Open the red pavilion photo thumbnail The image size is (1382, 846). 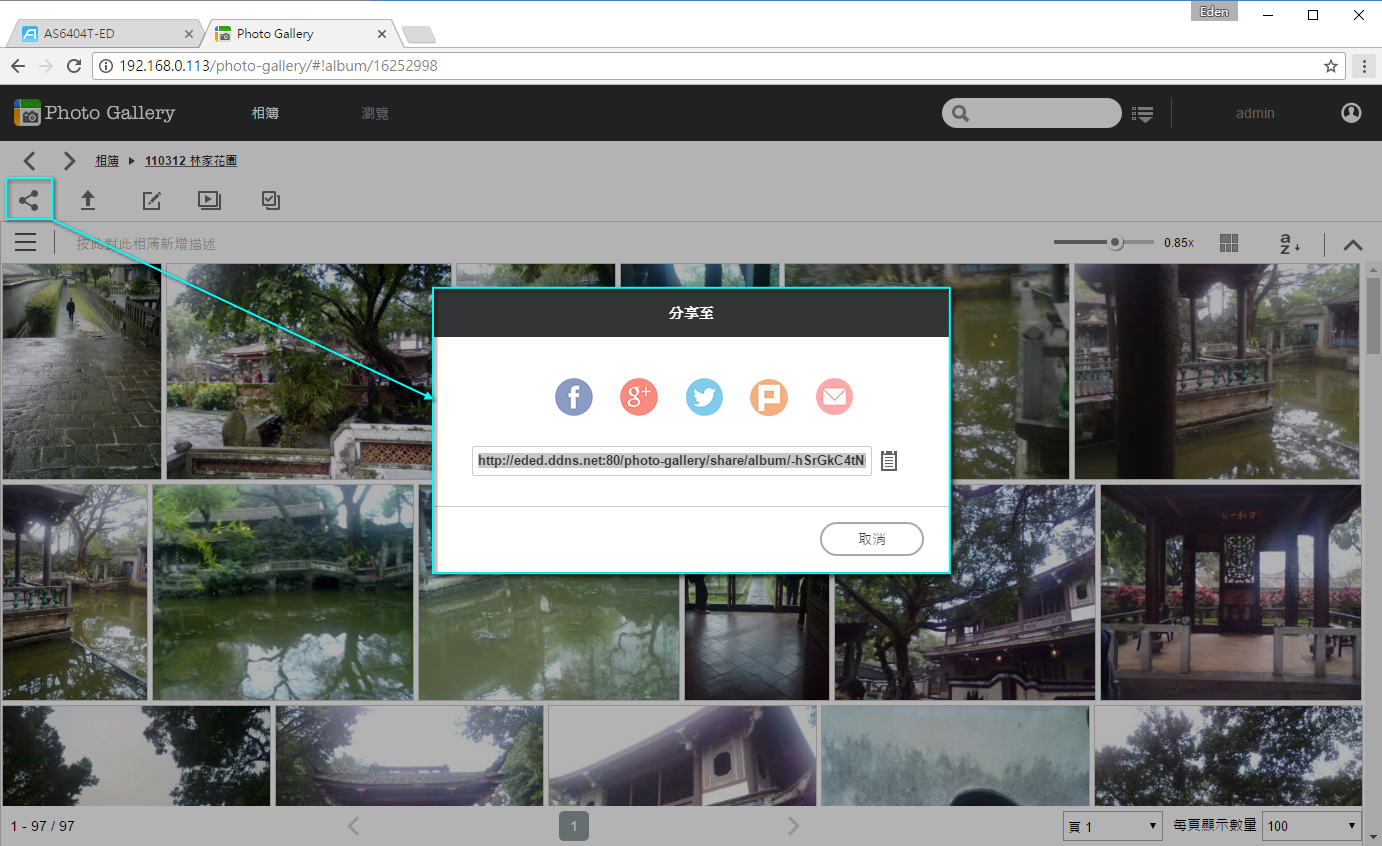(1230, 592)
